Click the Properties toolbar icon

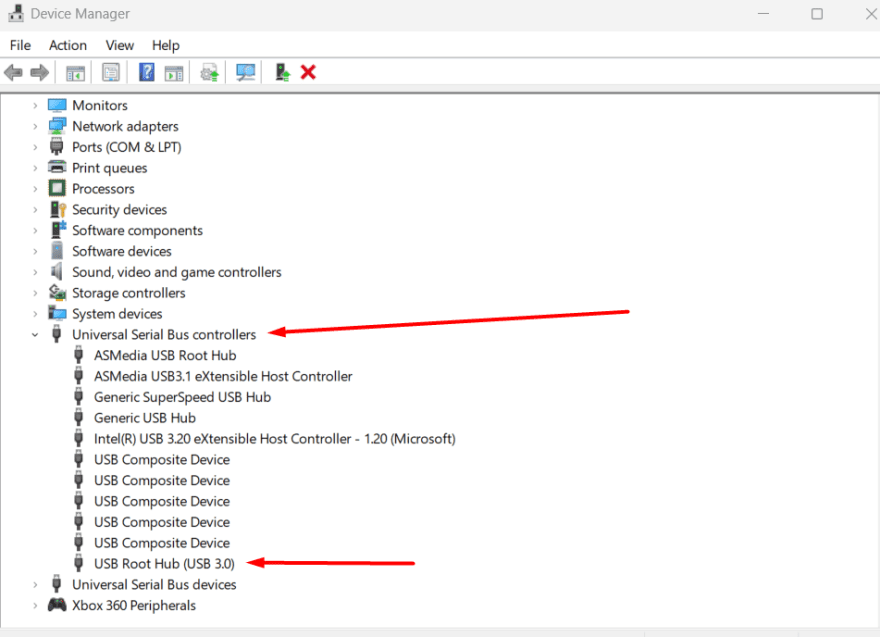(x=110, y=72)
